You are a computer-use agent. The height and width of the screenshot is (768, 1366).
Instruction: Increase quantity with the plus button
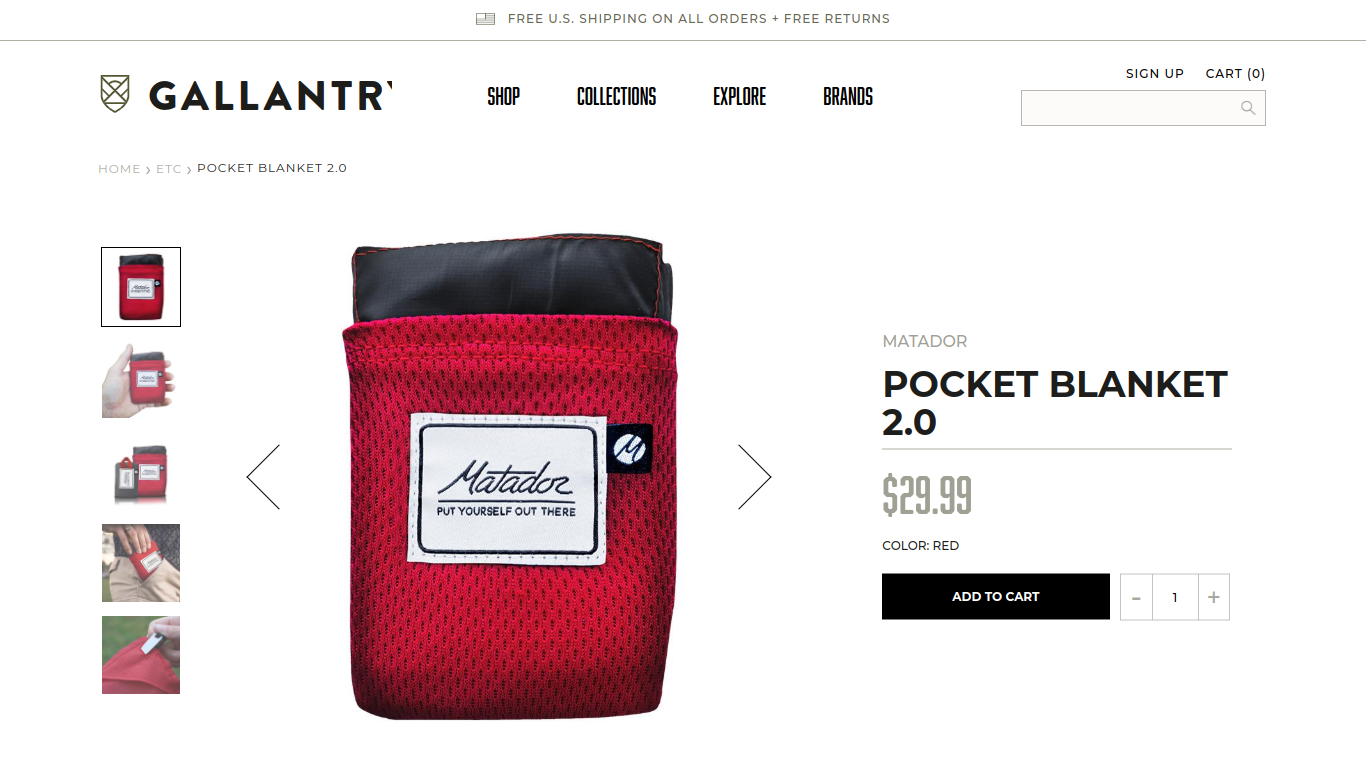pos(1213,597)
